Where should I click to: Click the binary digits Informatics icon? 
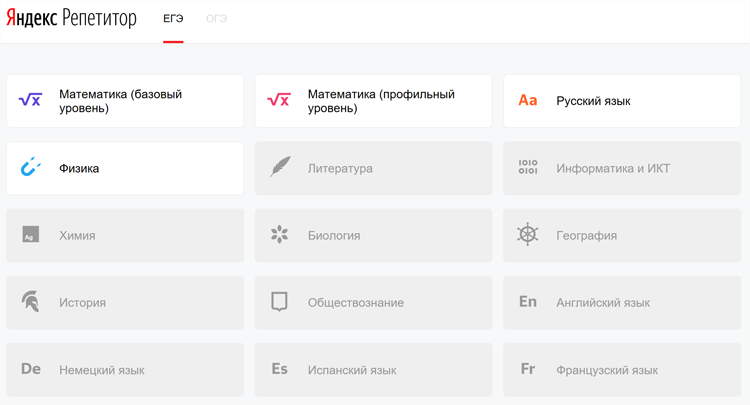tap(528, 168)
